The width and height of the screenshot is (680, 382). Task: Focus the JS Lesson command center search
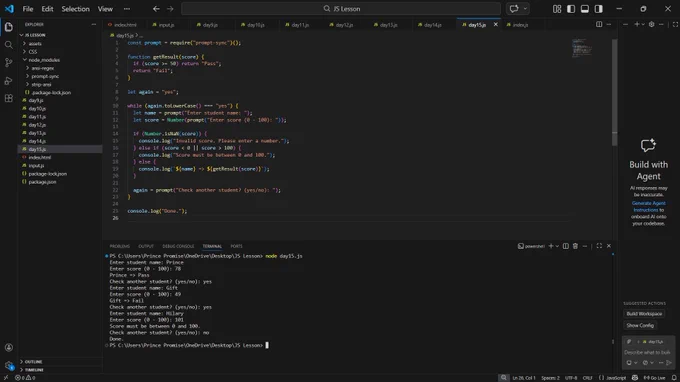[x=341, y=9]
